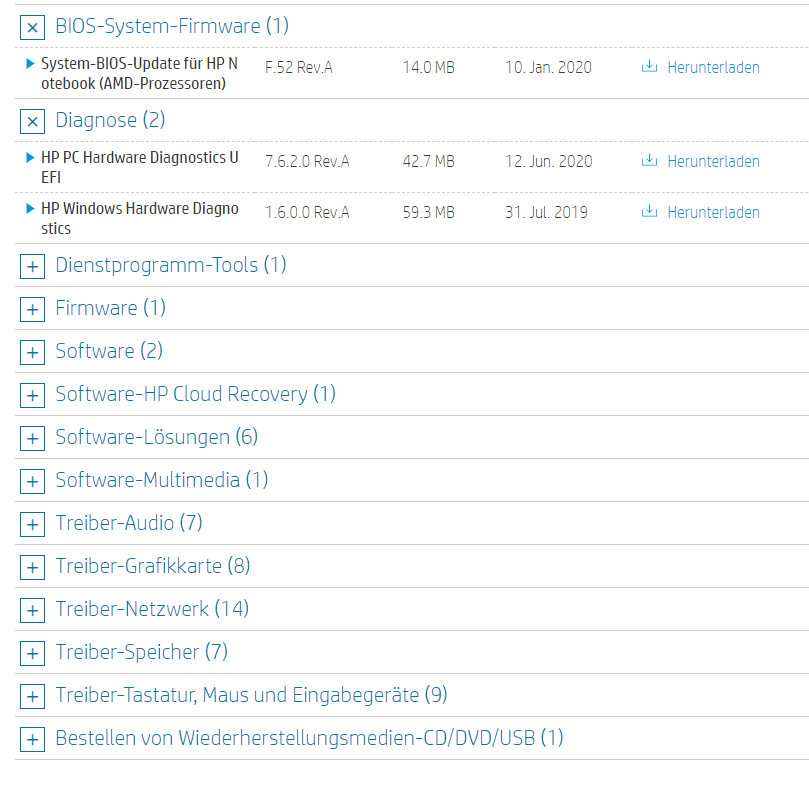Screen dimensions: 809x785
Task: Expand the Treiber-Audio plus box
Action: (x=33, y=524)
